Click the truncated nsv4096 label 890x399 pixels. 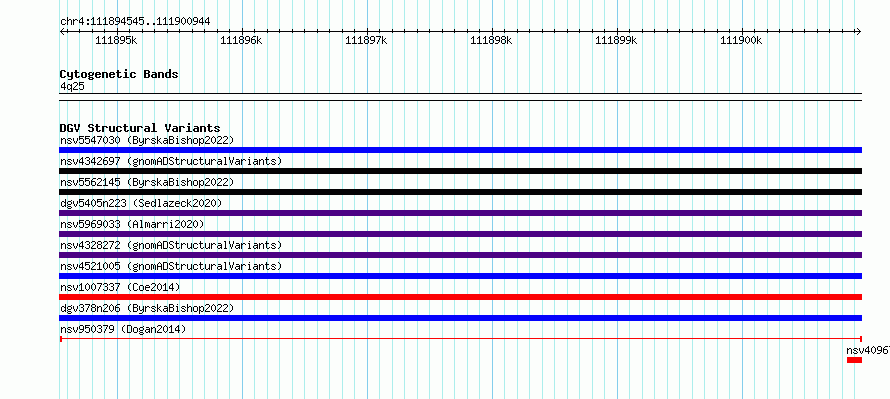tap(868, 350)
